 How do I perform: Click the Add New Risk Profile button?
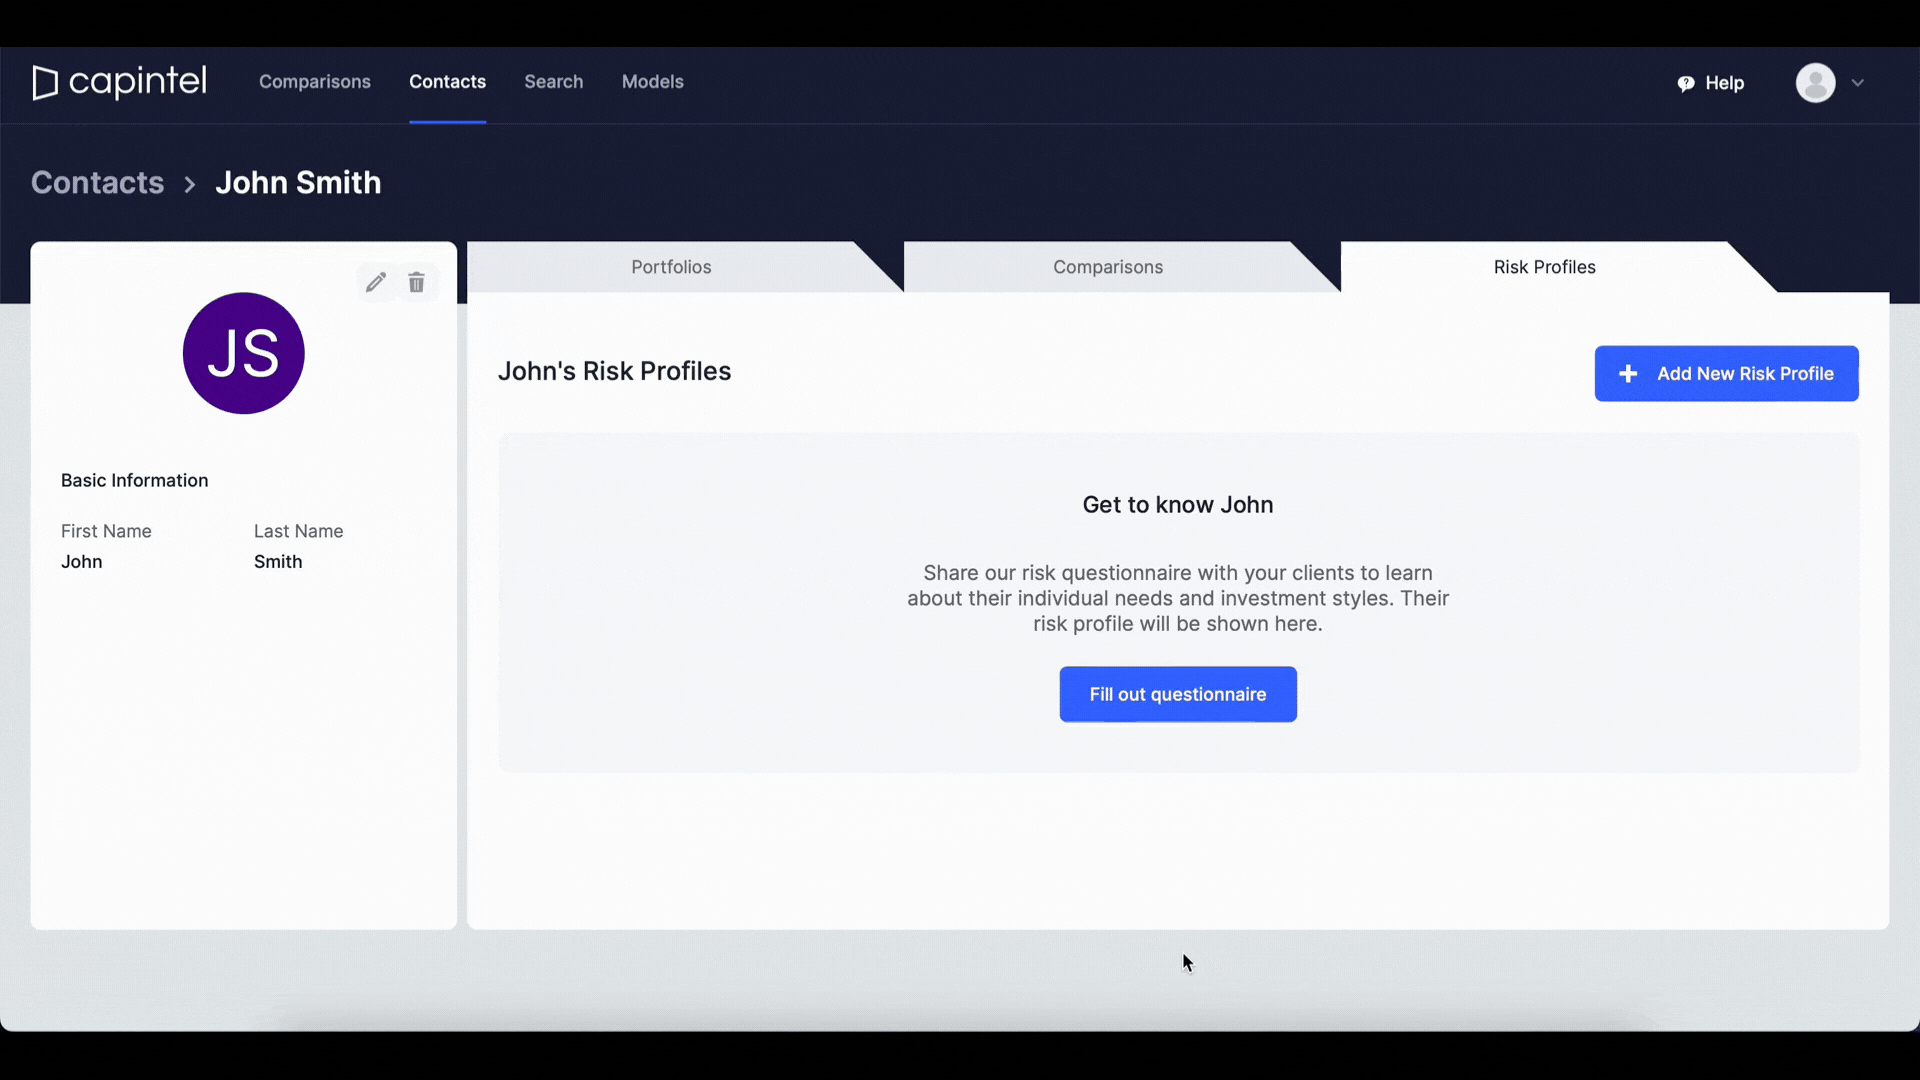pyautogui.click(x=1744, y=374)
